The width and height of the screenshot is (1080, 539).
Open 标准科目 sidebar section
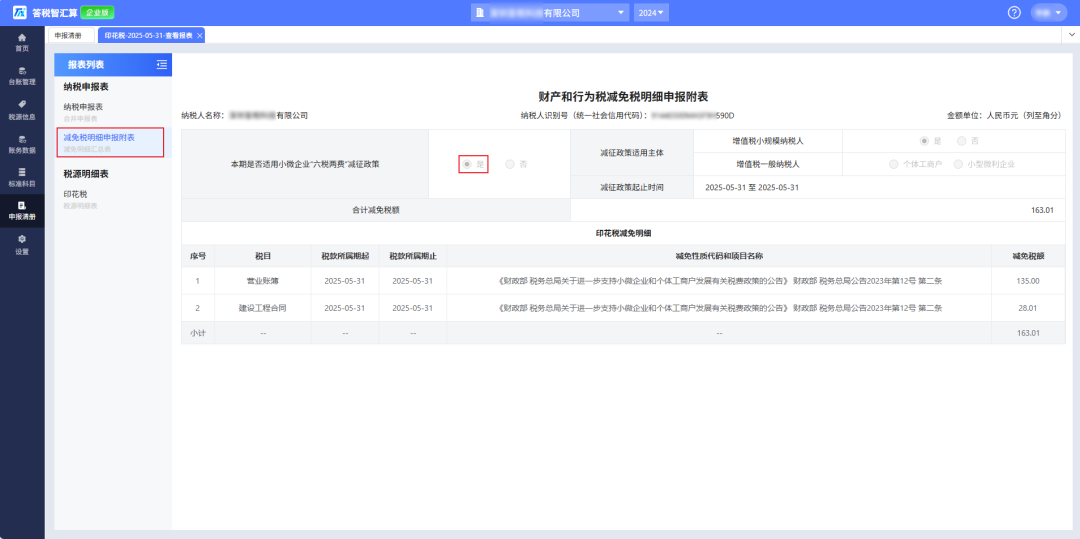click(x=22, y=177)
